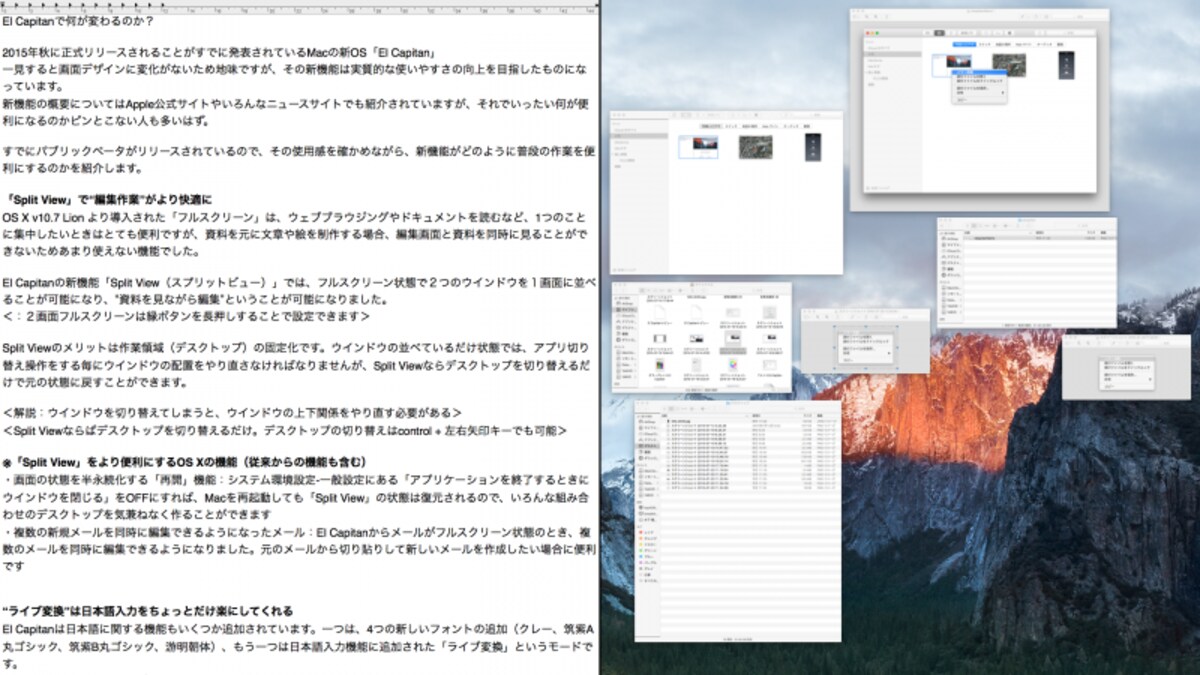Select the small gray window beside the Finder icon window
This screenshot has width=1200, height=675.
click(x=866, y=341)
